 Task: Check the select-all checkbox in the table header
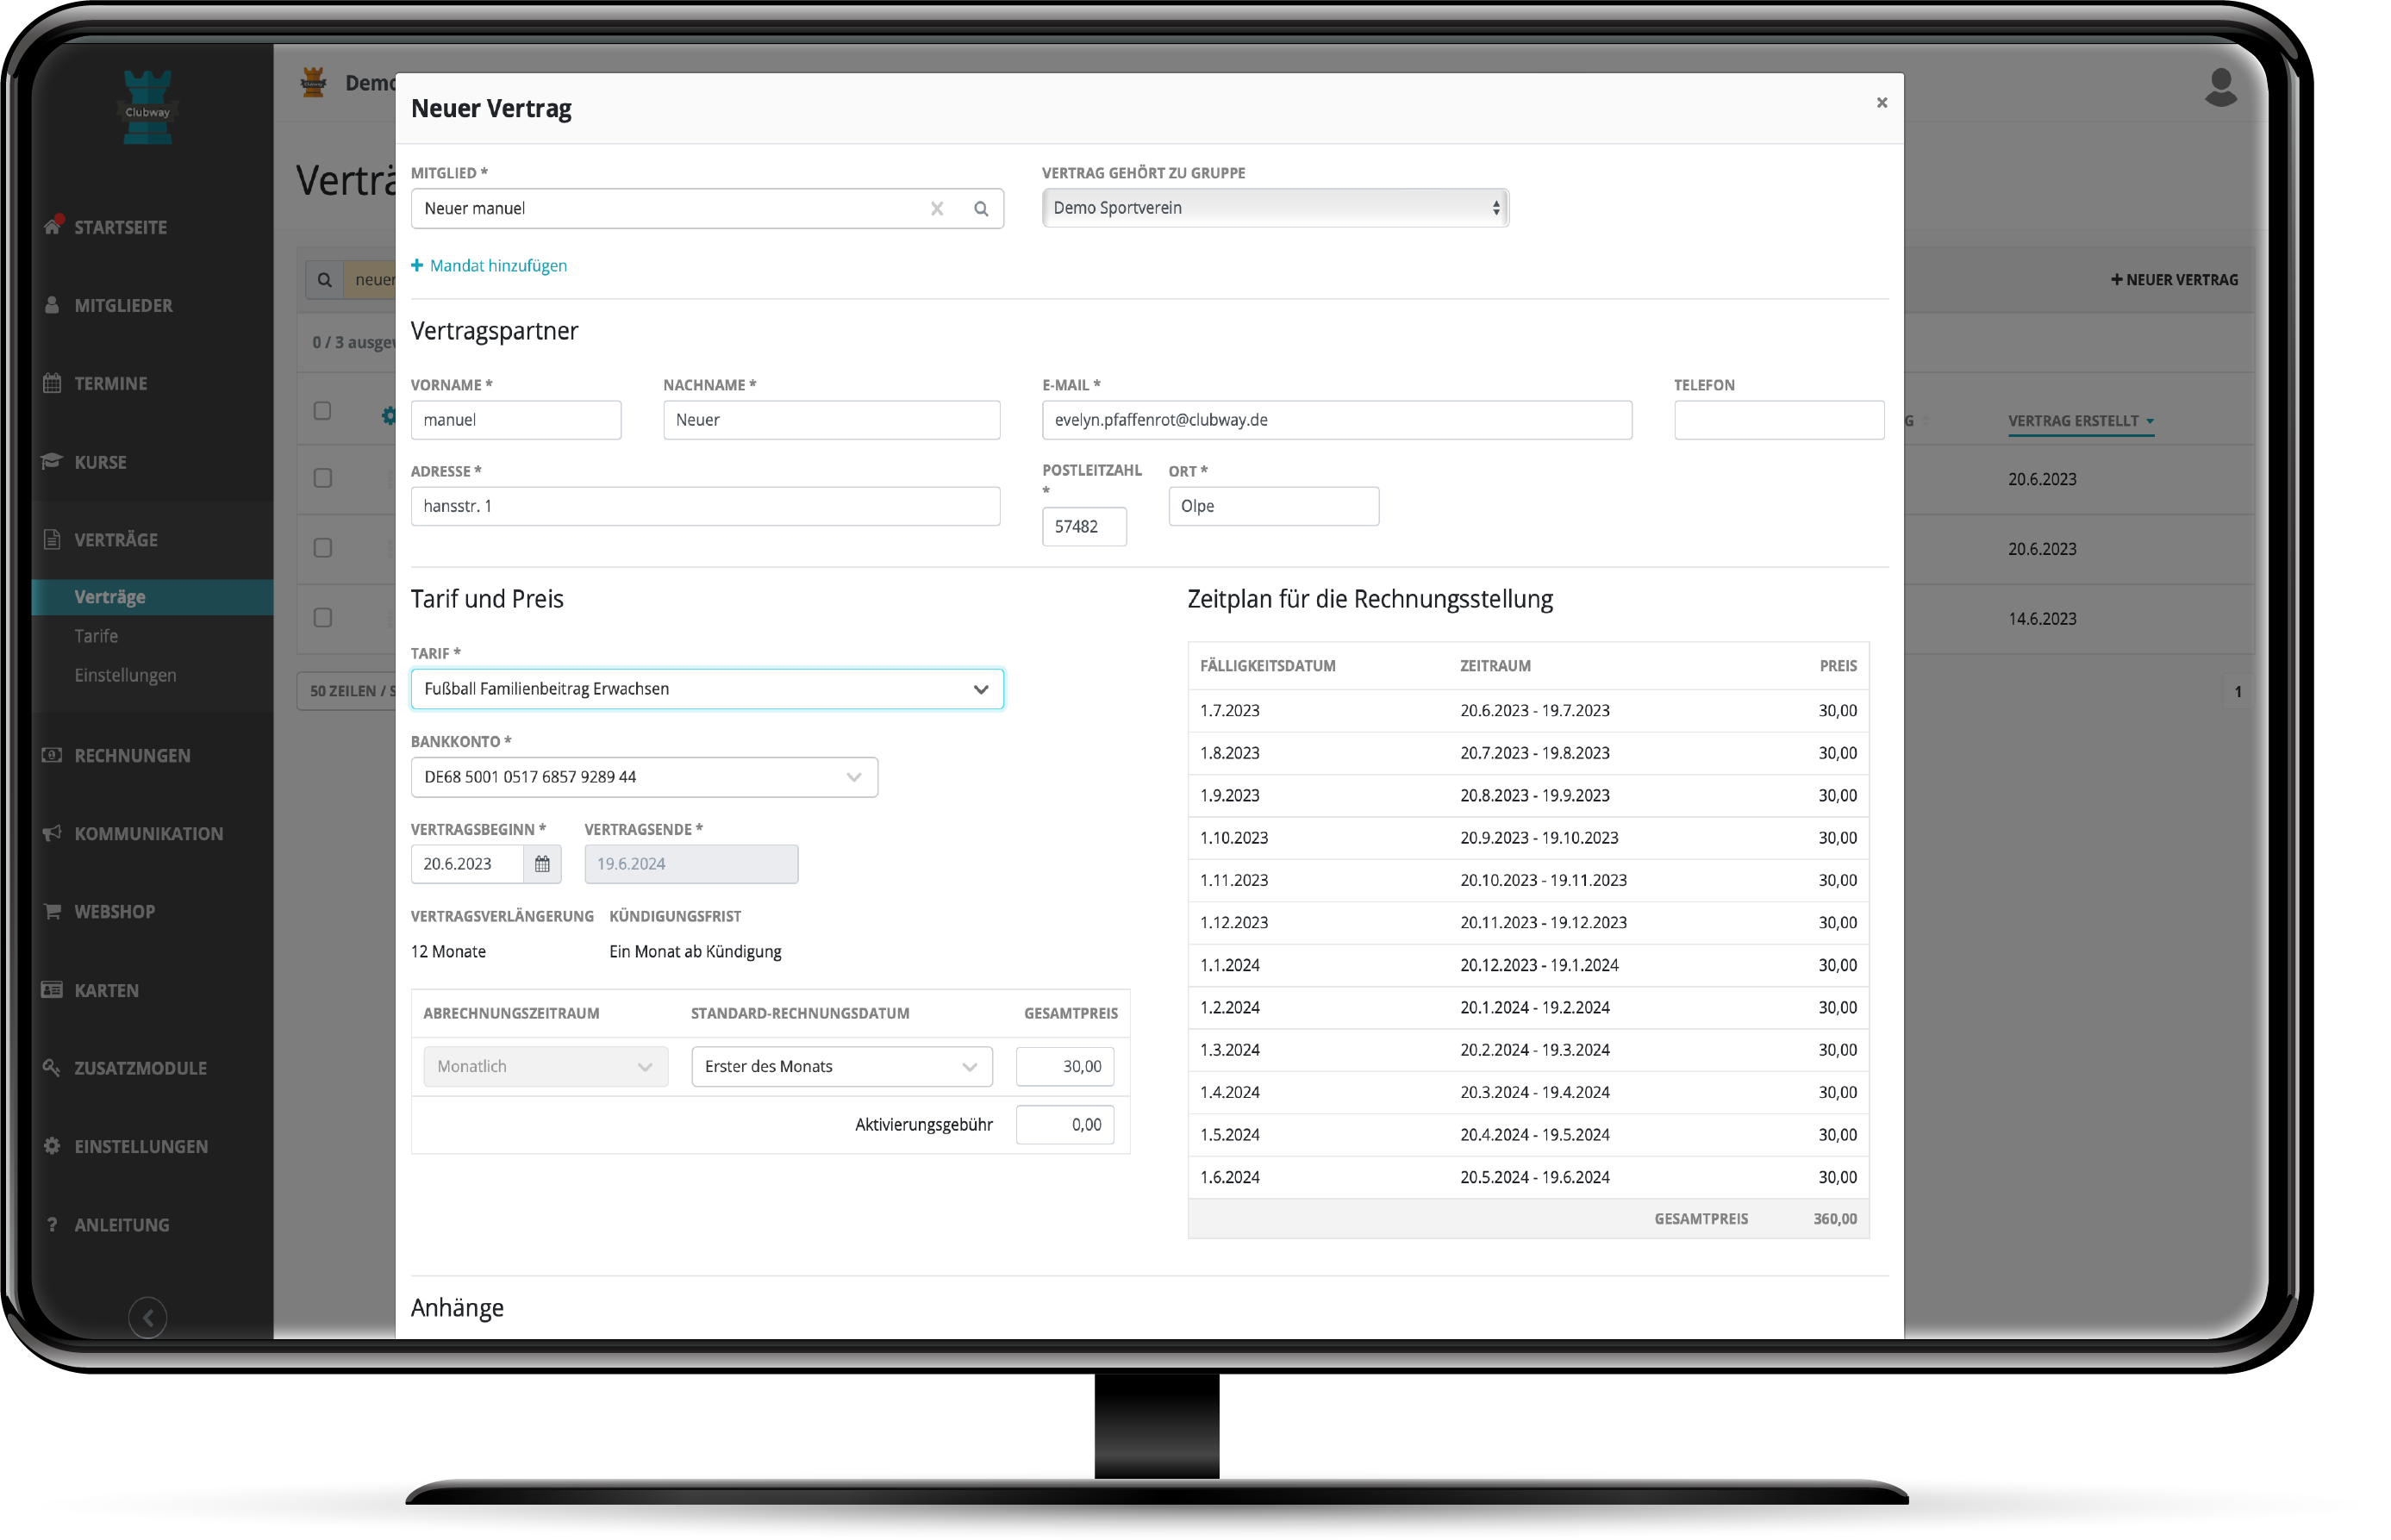coord(322,411)
